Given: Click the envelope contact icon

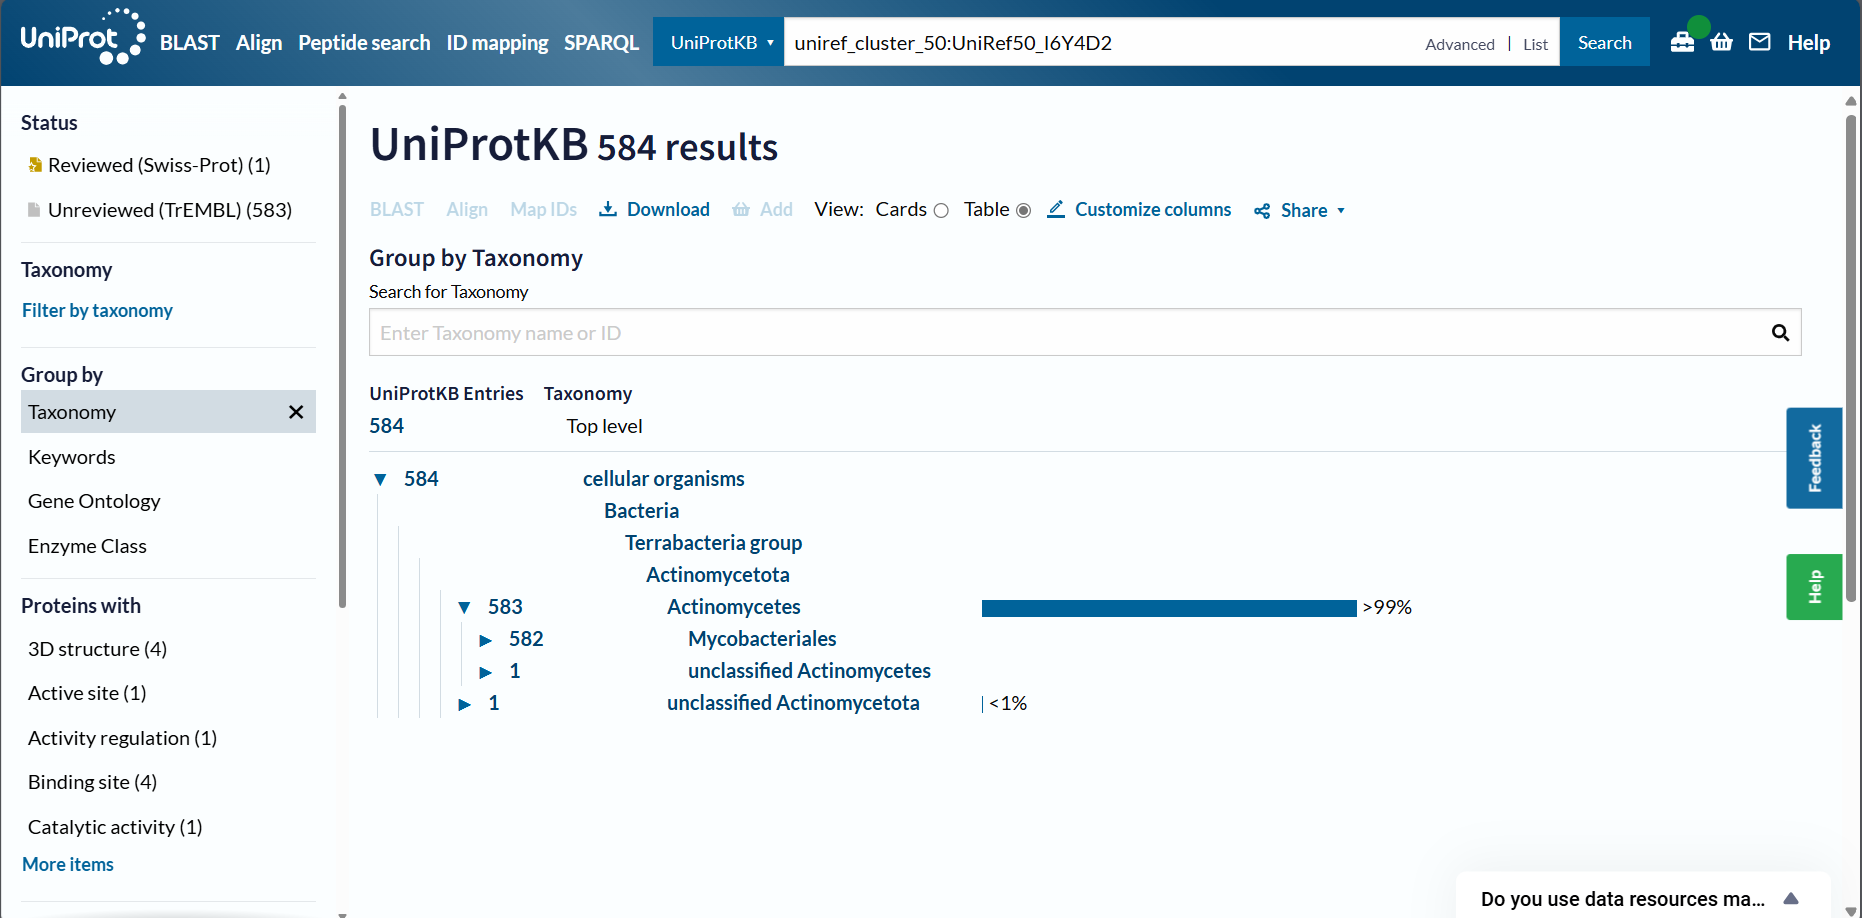Looking at the screenshot, I should click(x=1759, y=42).
